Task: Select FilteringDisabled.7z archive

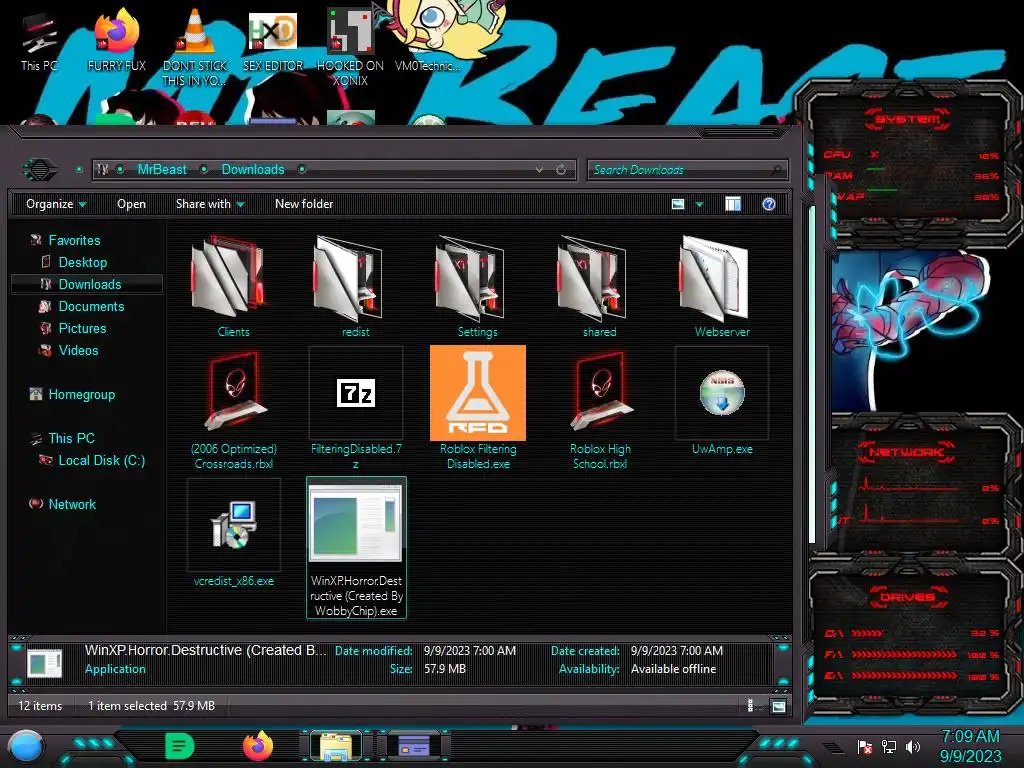Action: [x=355, y=408]
